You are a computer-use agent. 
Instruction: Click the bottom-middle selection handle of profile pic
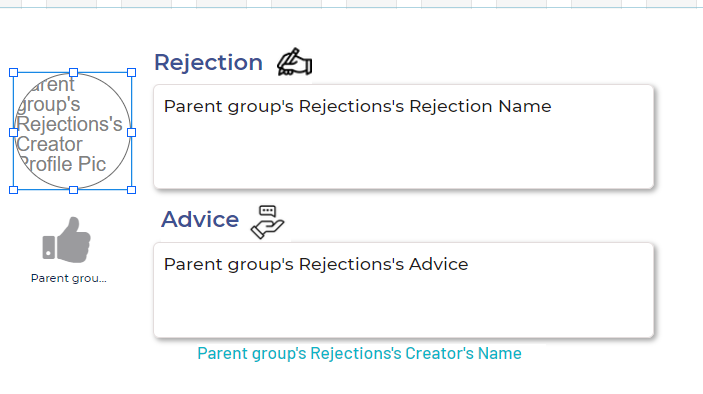74,190
